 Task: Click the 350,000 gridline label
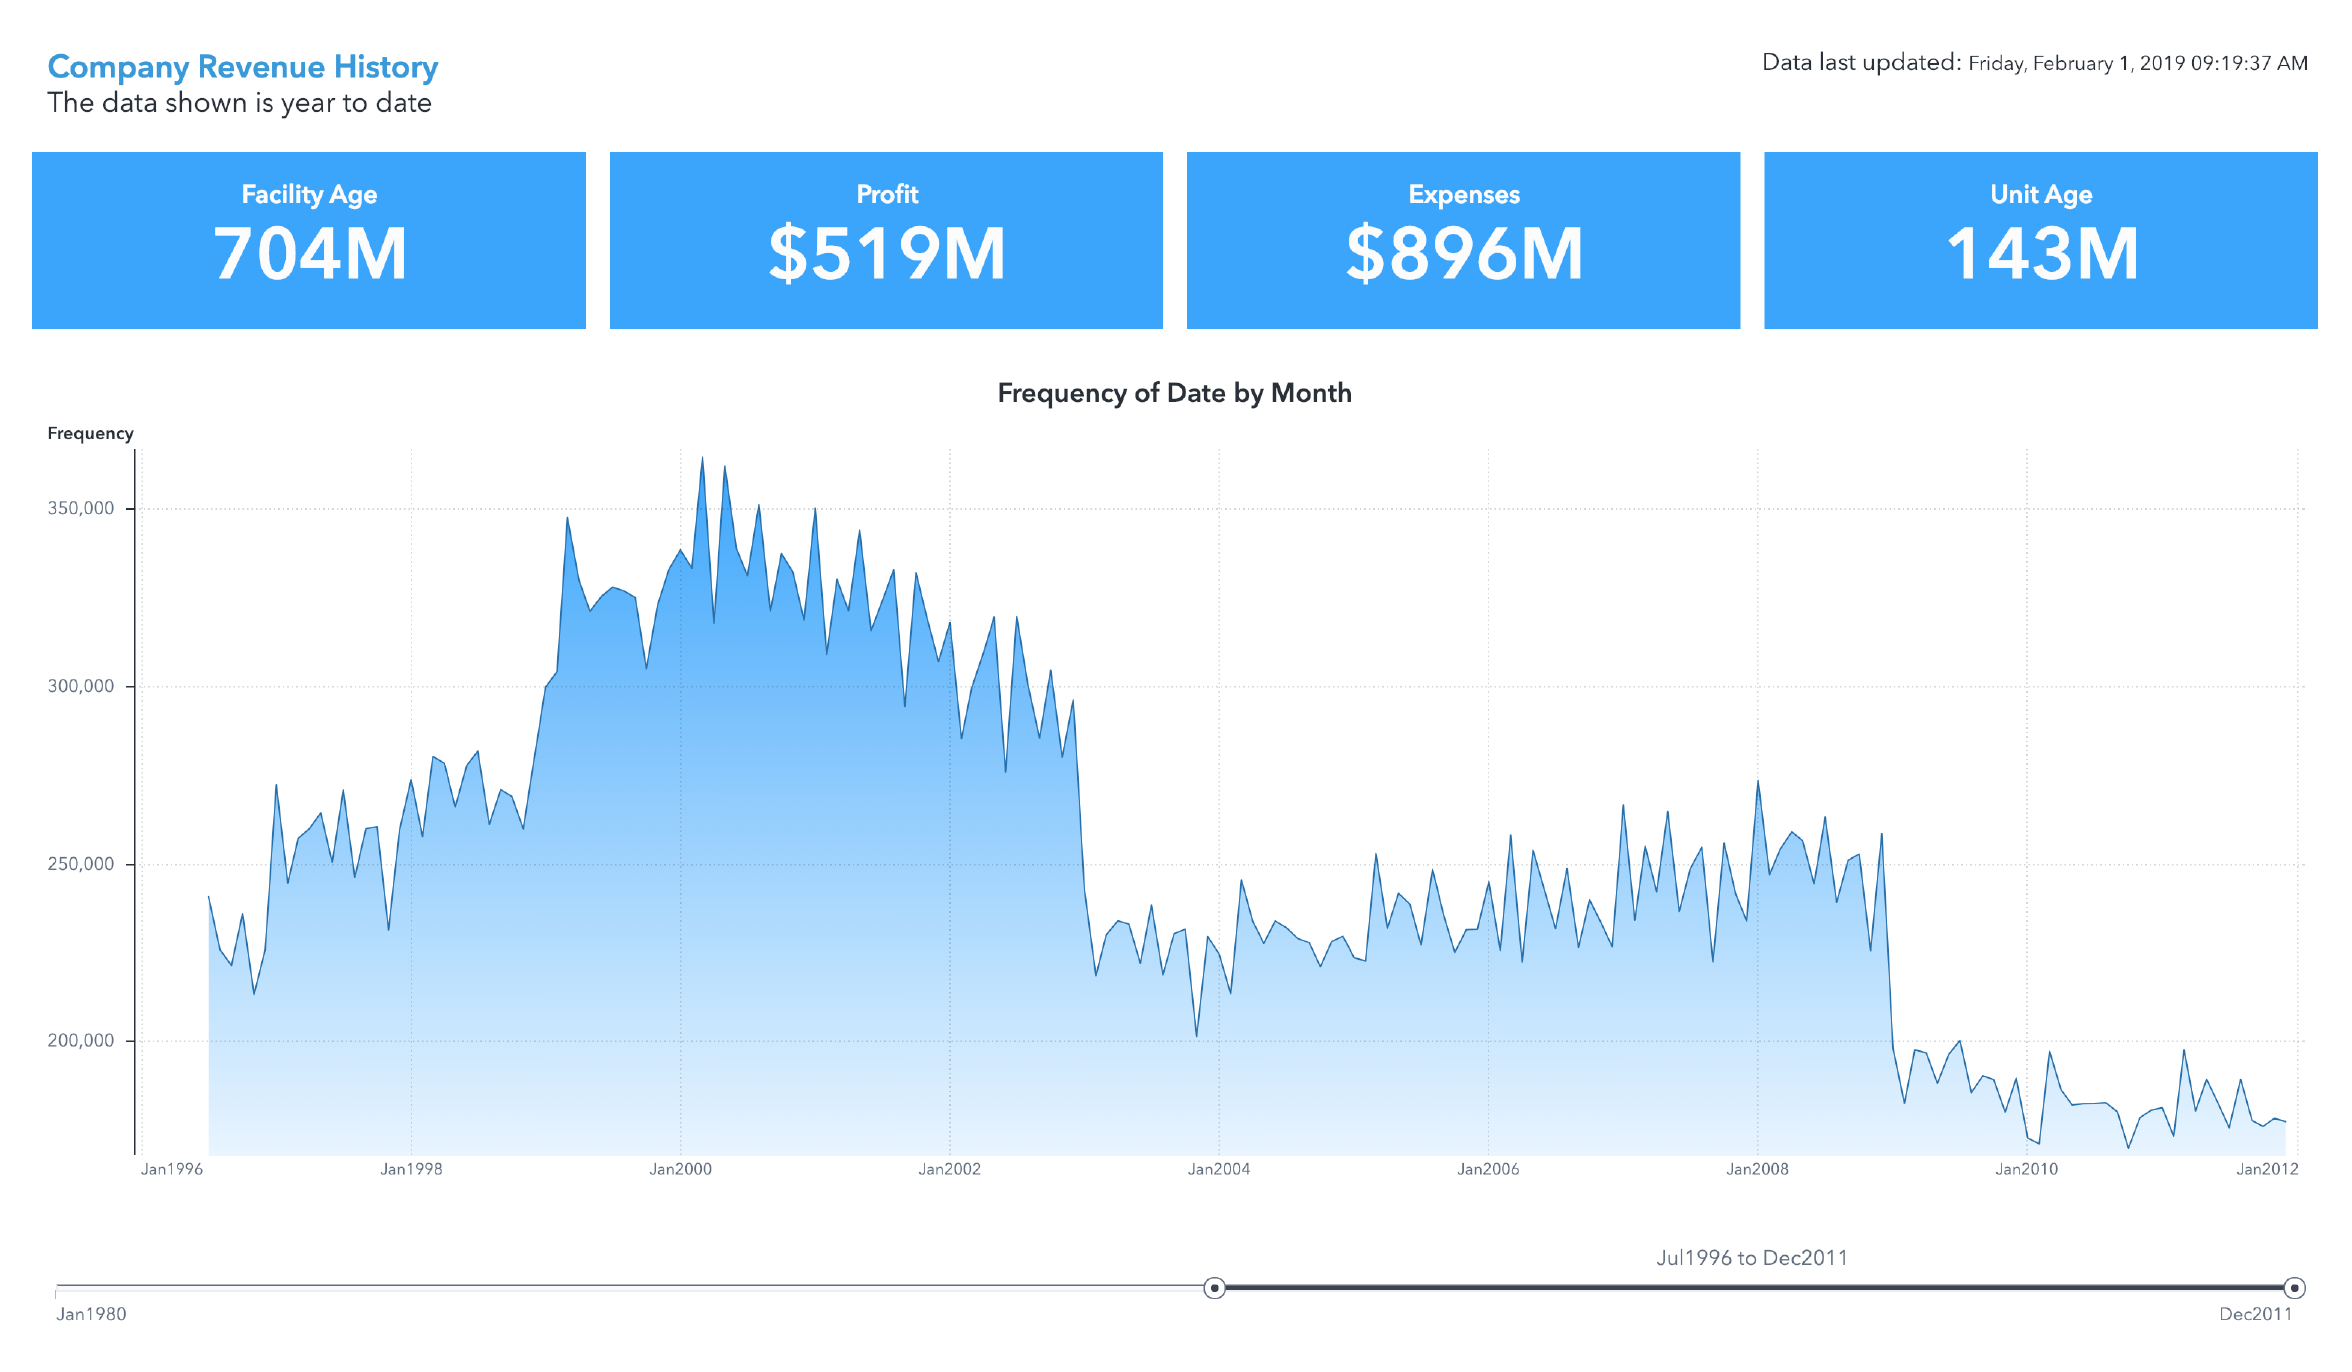tap(79, 508)
